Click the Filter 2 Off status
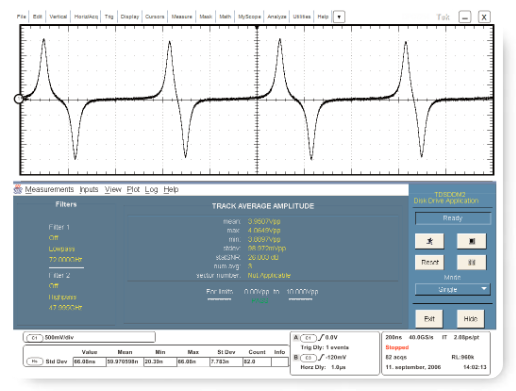 (53, 286)
